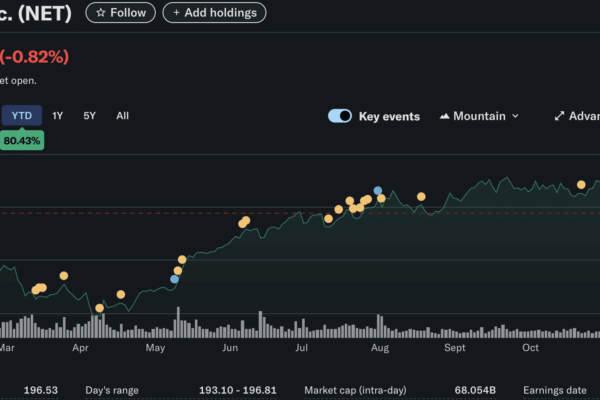Click the yellow event marker in early April
This screenshot has width=600, height=400.
99,308
